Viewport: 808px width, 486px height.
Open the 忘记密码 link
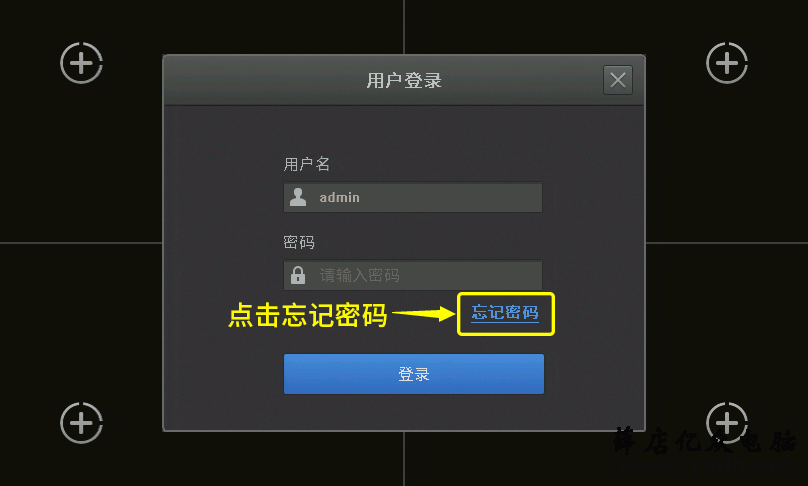click(x=505, y=313)
